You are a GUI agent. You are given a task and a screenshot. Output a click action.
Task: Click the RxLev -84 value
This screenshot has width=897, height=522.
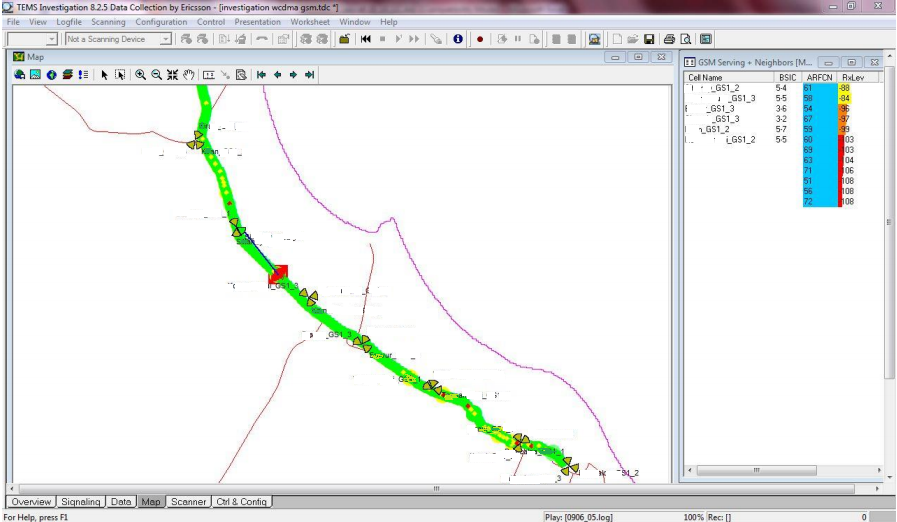[x=844, y=98]
